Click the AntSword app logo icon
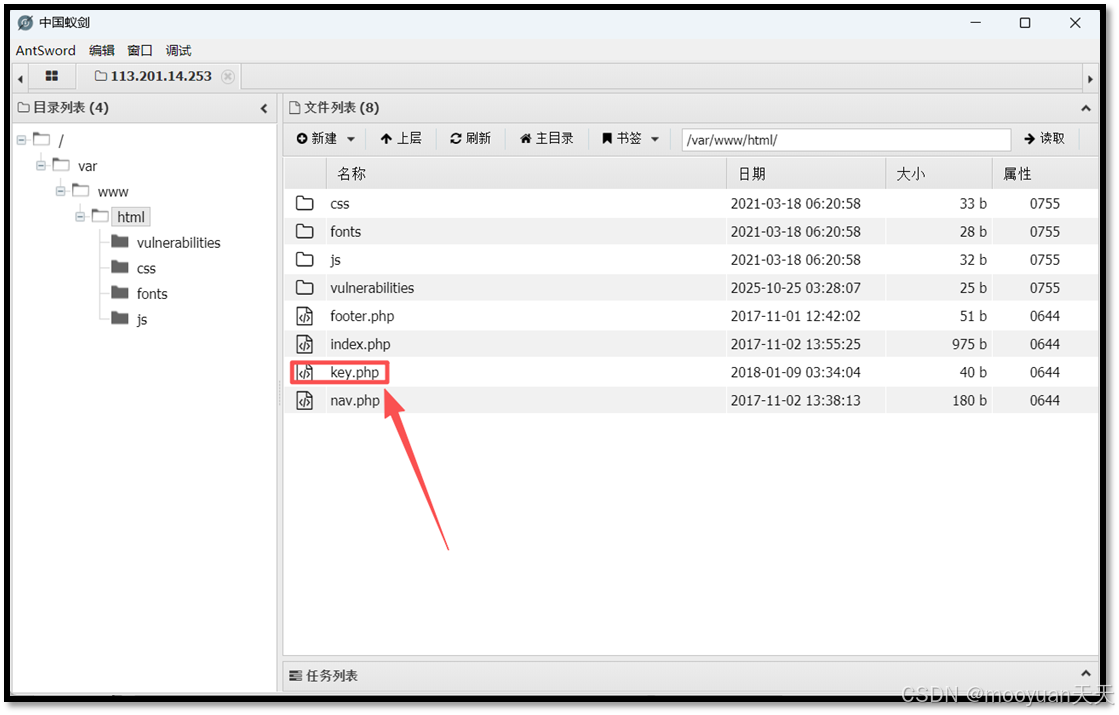The image size is (1119, 715). click(25, 23)
